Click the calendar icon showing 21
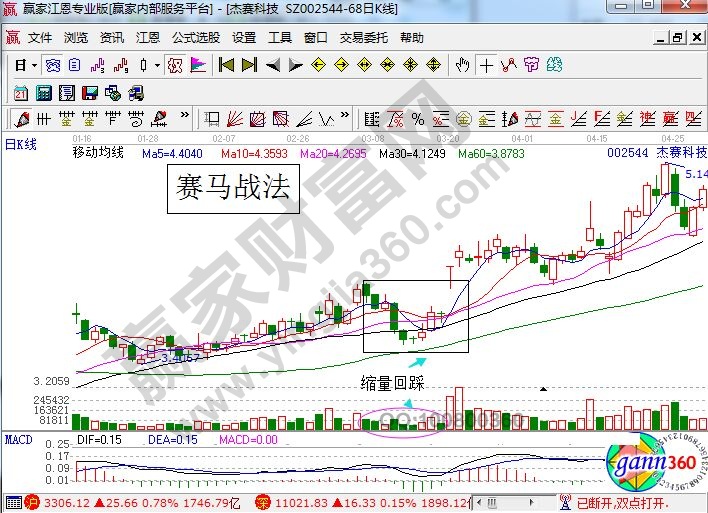 click(21, 93)
